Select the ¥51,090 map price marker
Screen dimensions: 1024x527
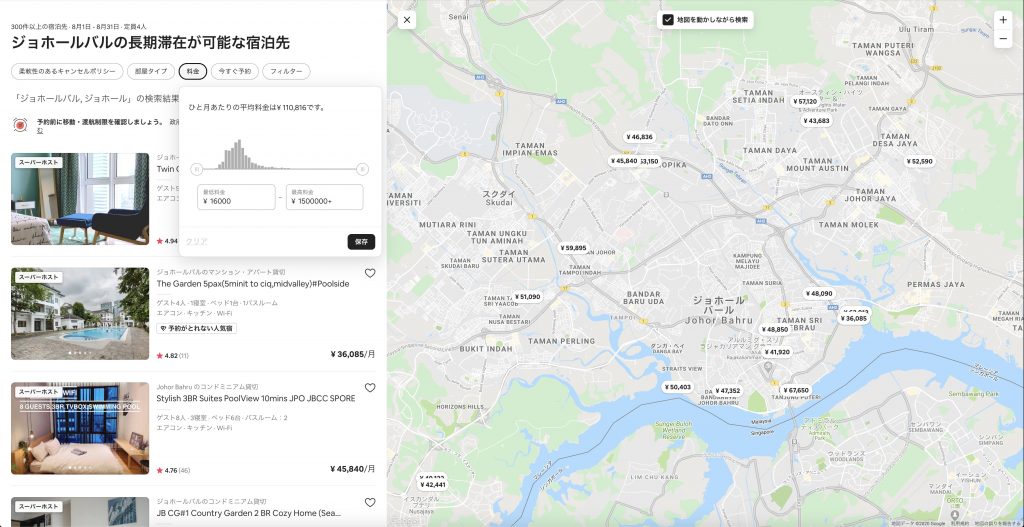click(x=528, y=296)
